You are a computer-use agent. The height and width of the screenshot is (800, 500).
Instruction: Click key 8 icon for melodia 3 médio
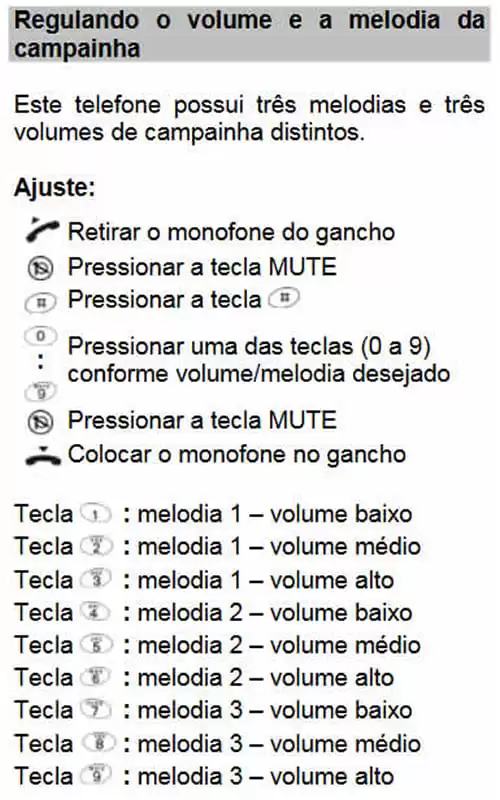98,743
